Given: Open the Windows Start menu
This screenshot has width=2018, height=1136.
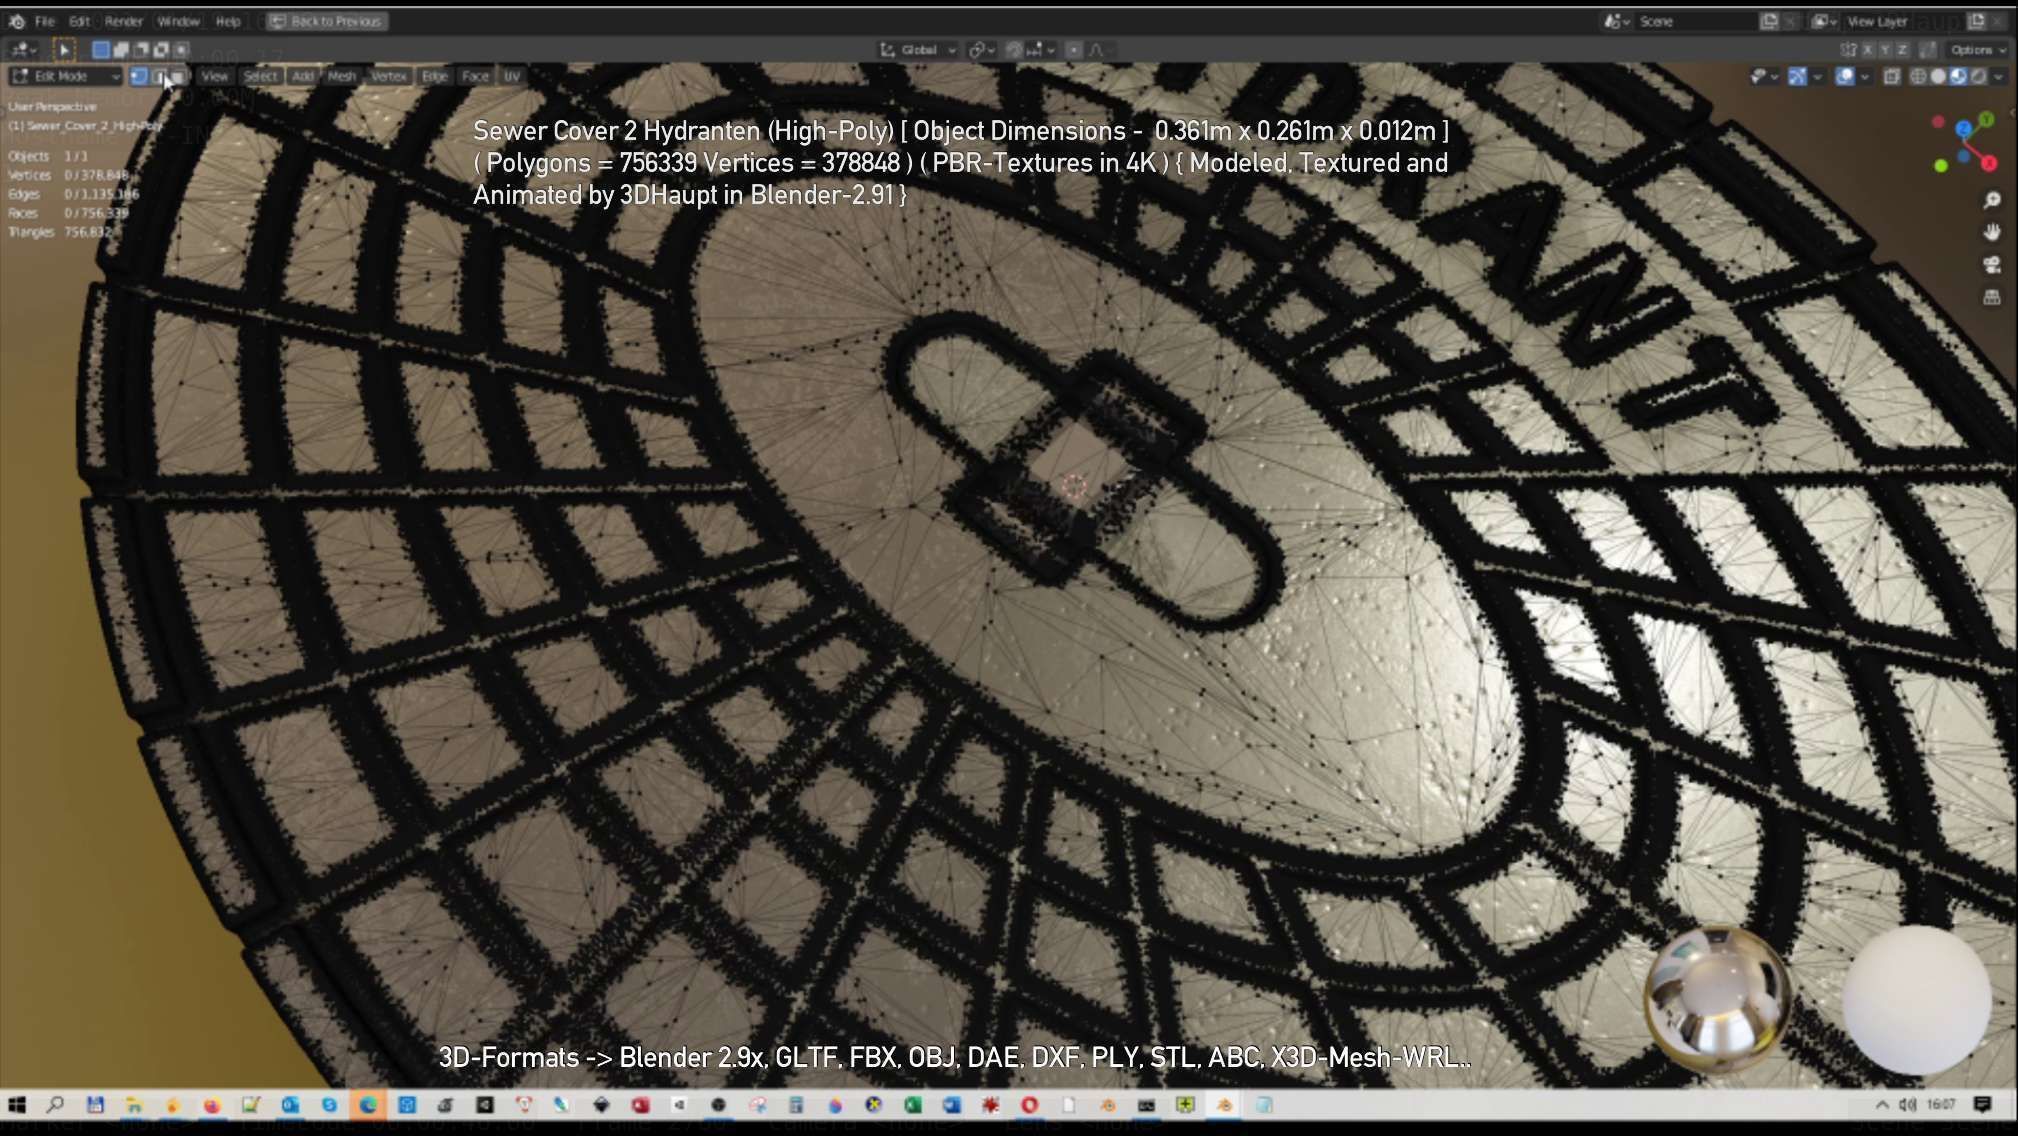Looking at the screenshot, I should (x=16, y=1104).
